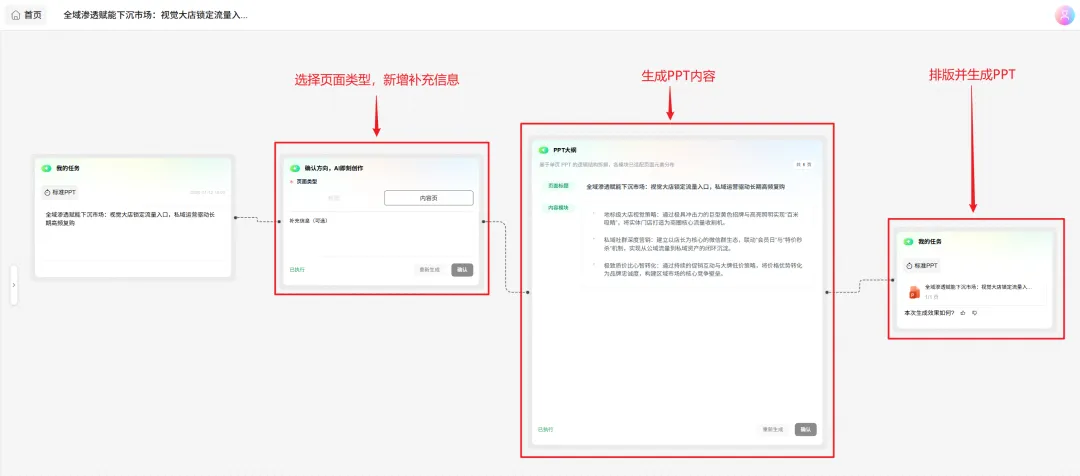This screenshot has height=476, width=1080.
Task: Open the generated PPT file title in last card
Action: [x=978, y=287]
